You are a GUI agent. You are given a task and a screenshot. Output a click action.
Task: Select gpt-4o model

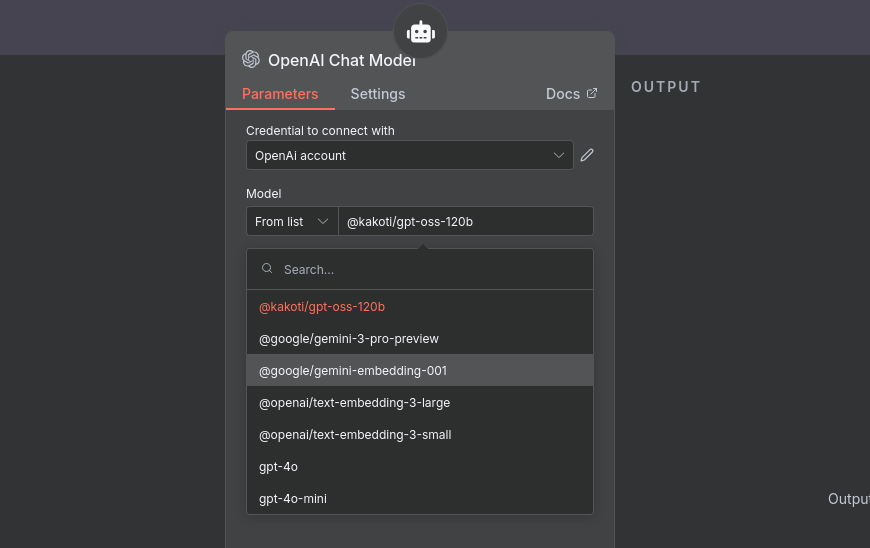coord(278,466)
